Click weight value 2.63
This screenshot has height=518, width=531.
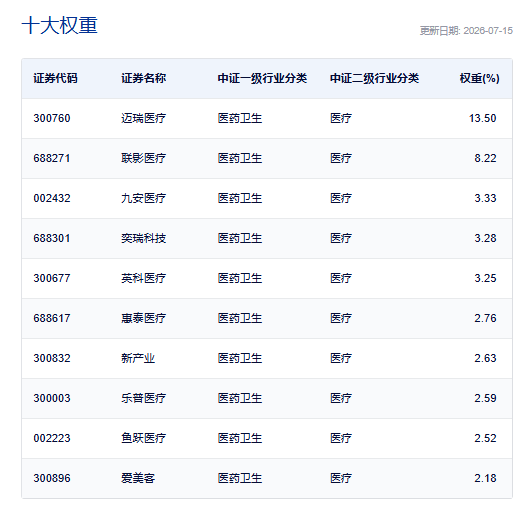coord(485,358)
